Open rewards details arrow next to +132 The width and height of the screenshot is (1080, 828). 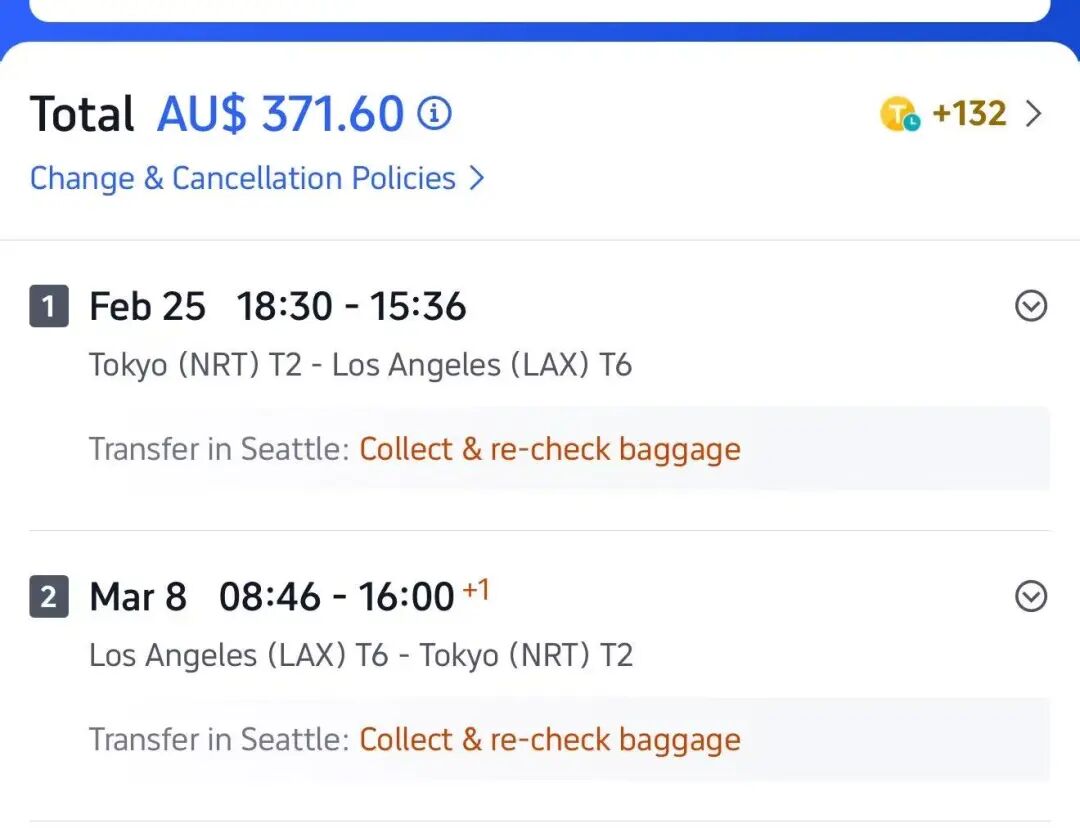(x=1034, y=114)
